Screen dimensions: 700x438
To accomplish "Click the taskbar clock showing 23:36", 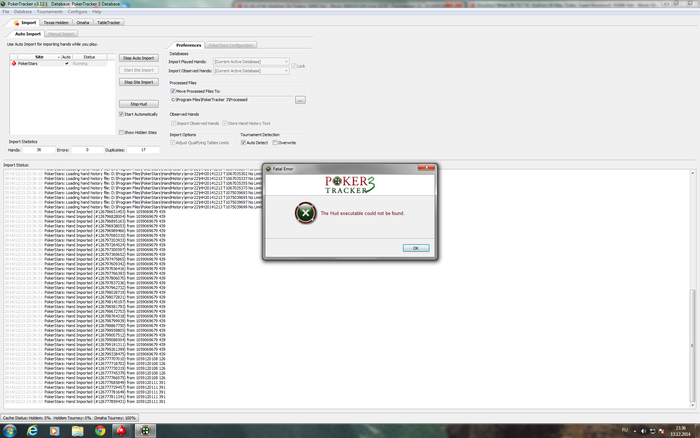I will (x=680, y=431).
